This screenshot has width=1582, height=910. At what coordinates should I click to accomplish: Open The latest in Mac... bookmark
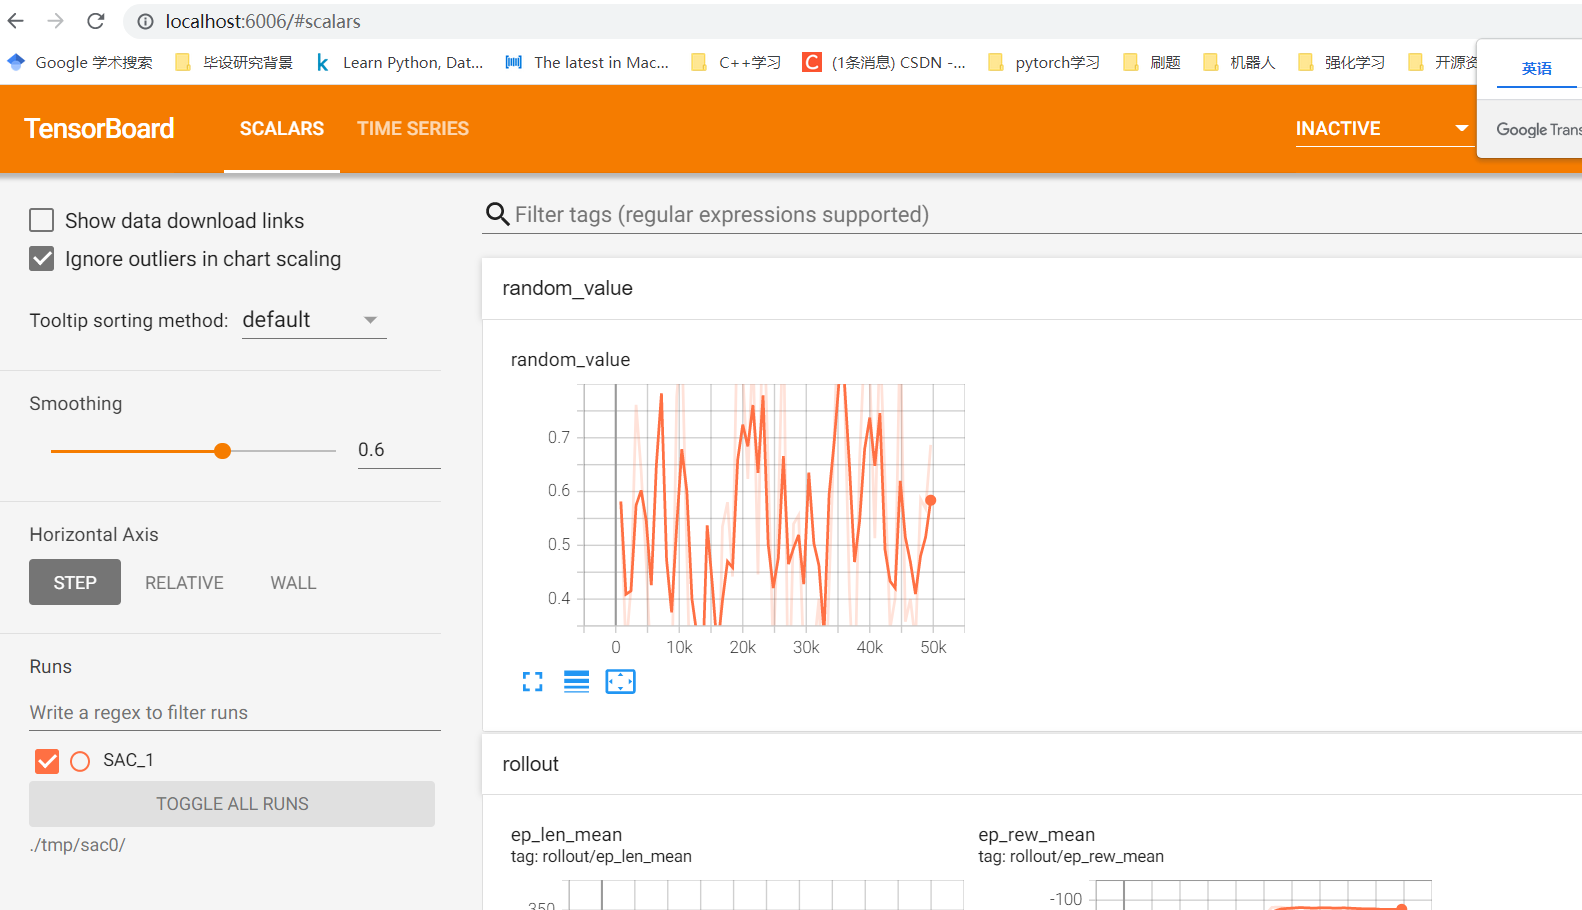point(587,62)
